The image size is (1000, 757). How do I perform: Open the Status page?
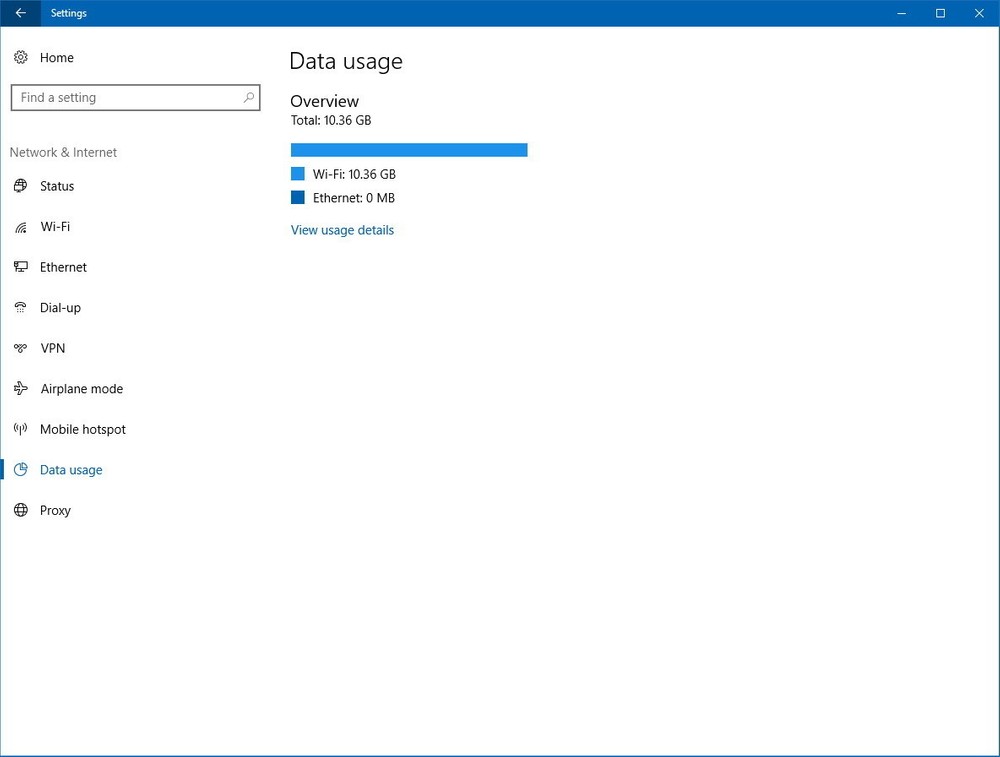coord(57,186)
